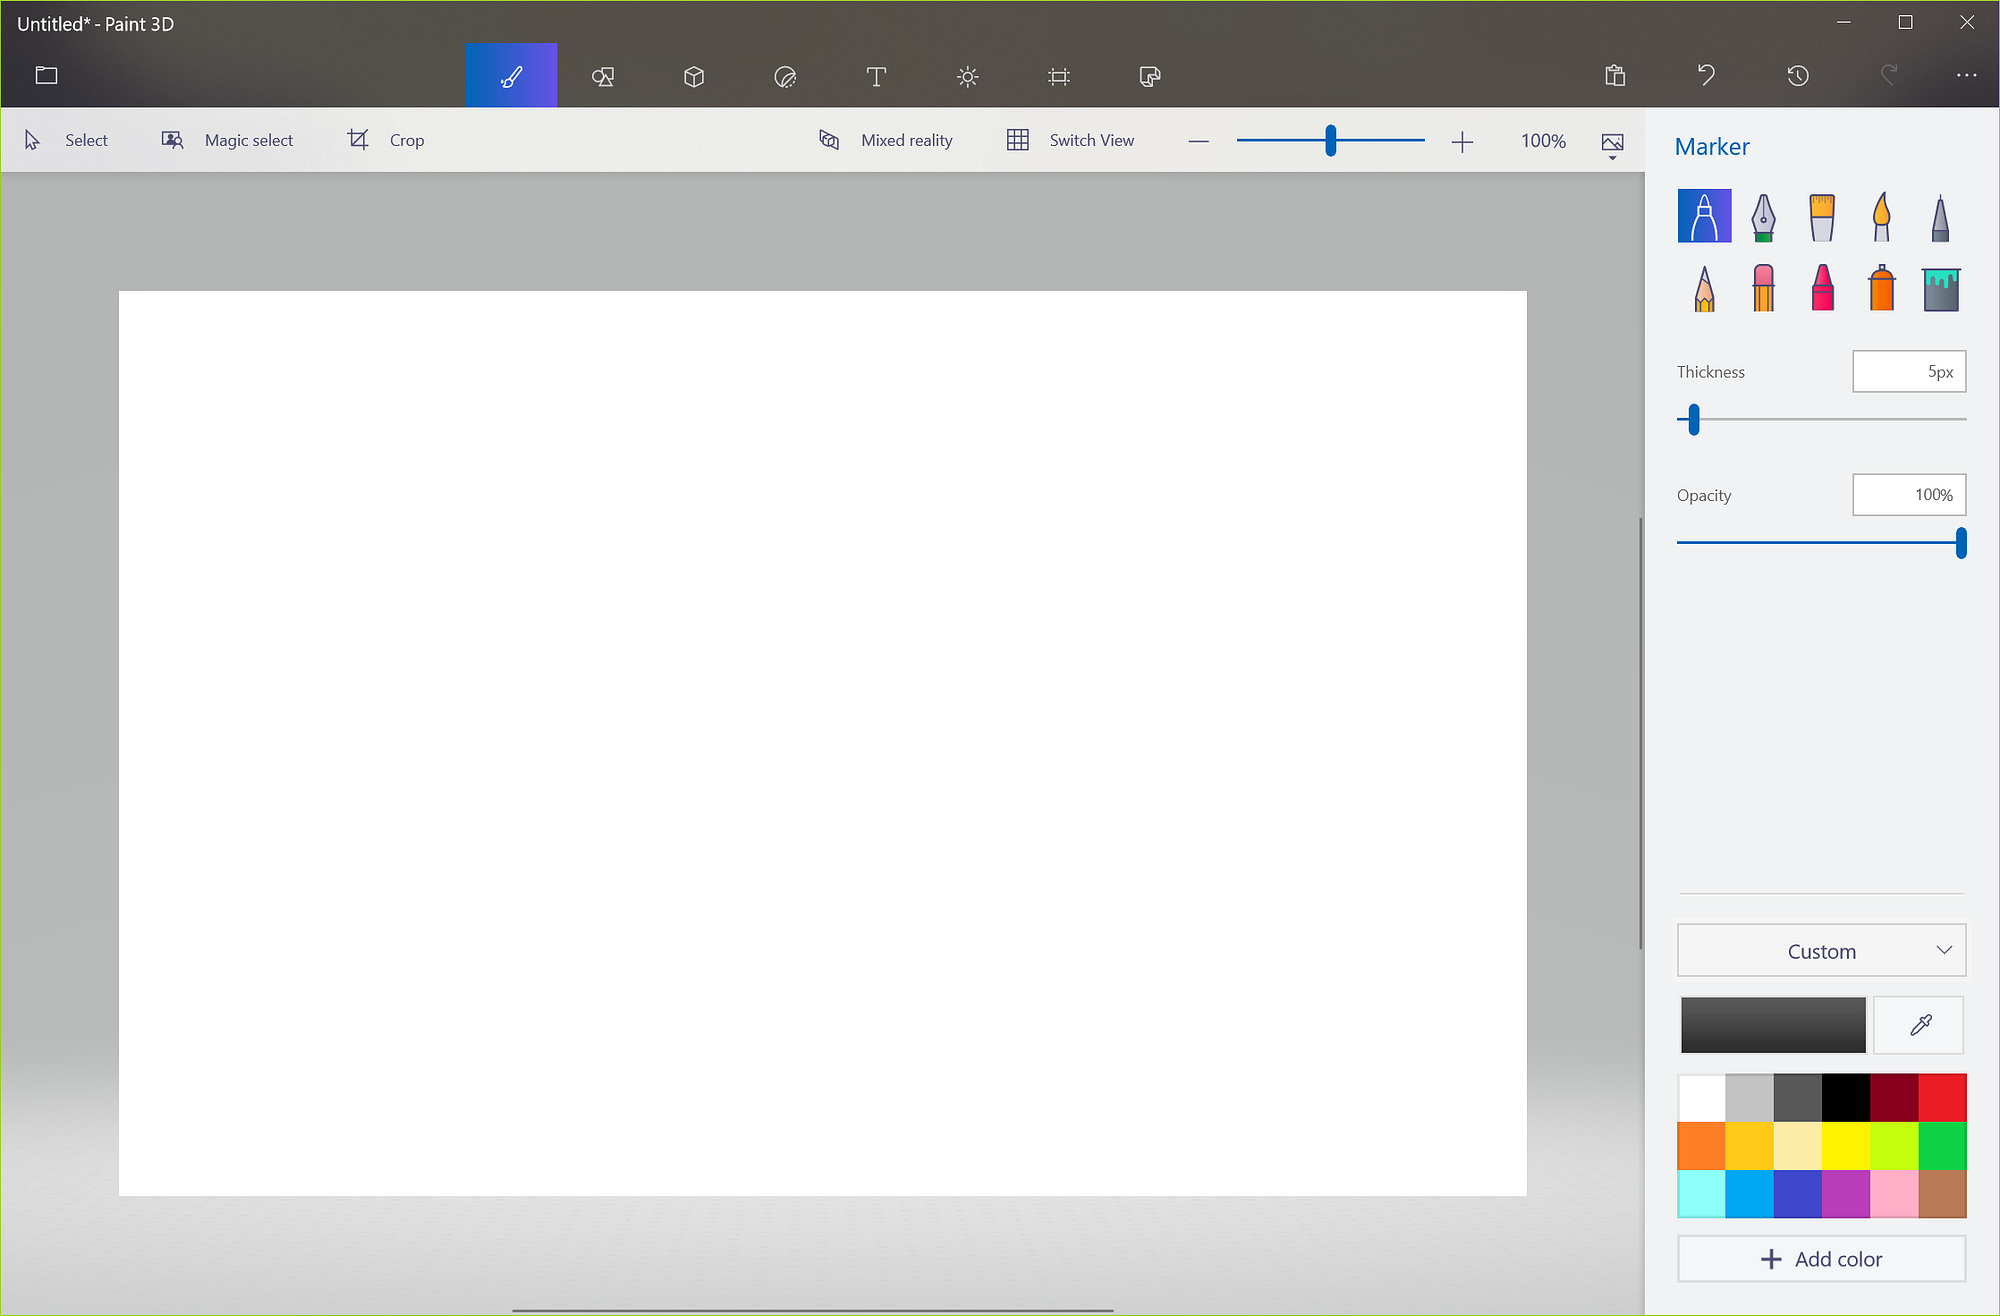
Task: Open the Menu folder button
Action: [47, 76]
